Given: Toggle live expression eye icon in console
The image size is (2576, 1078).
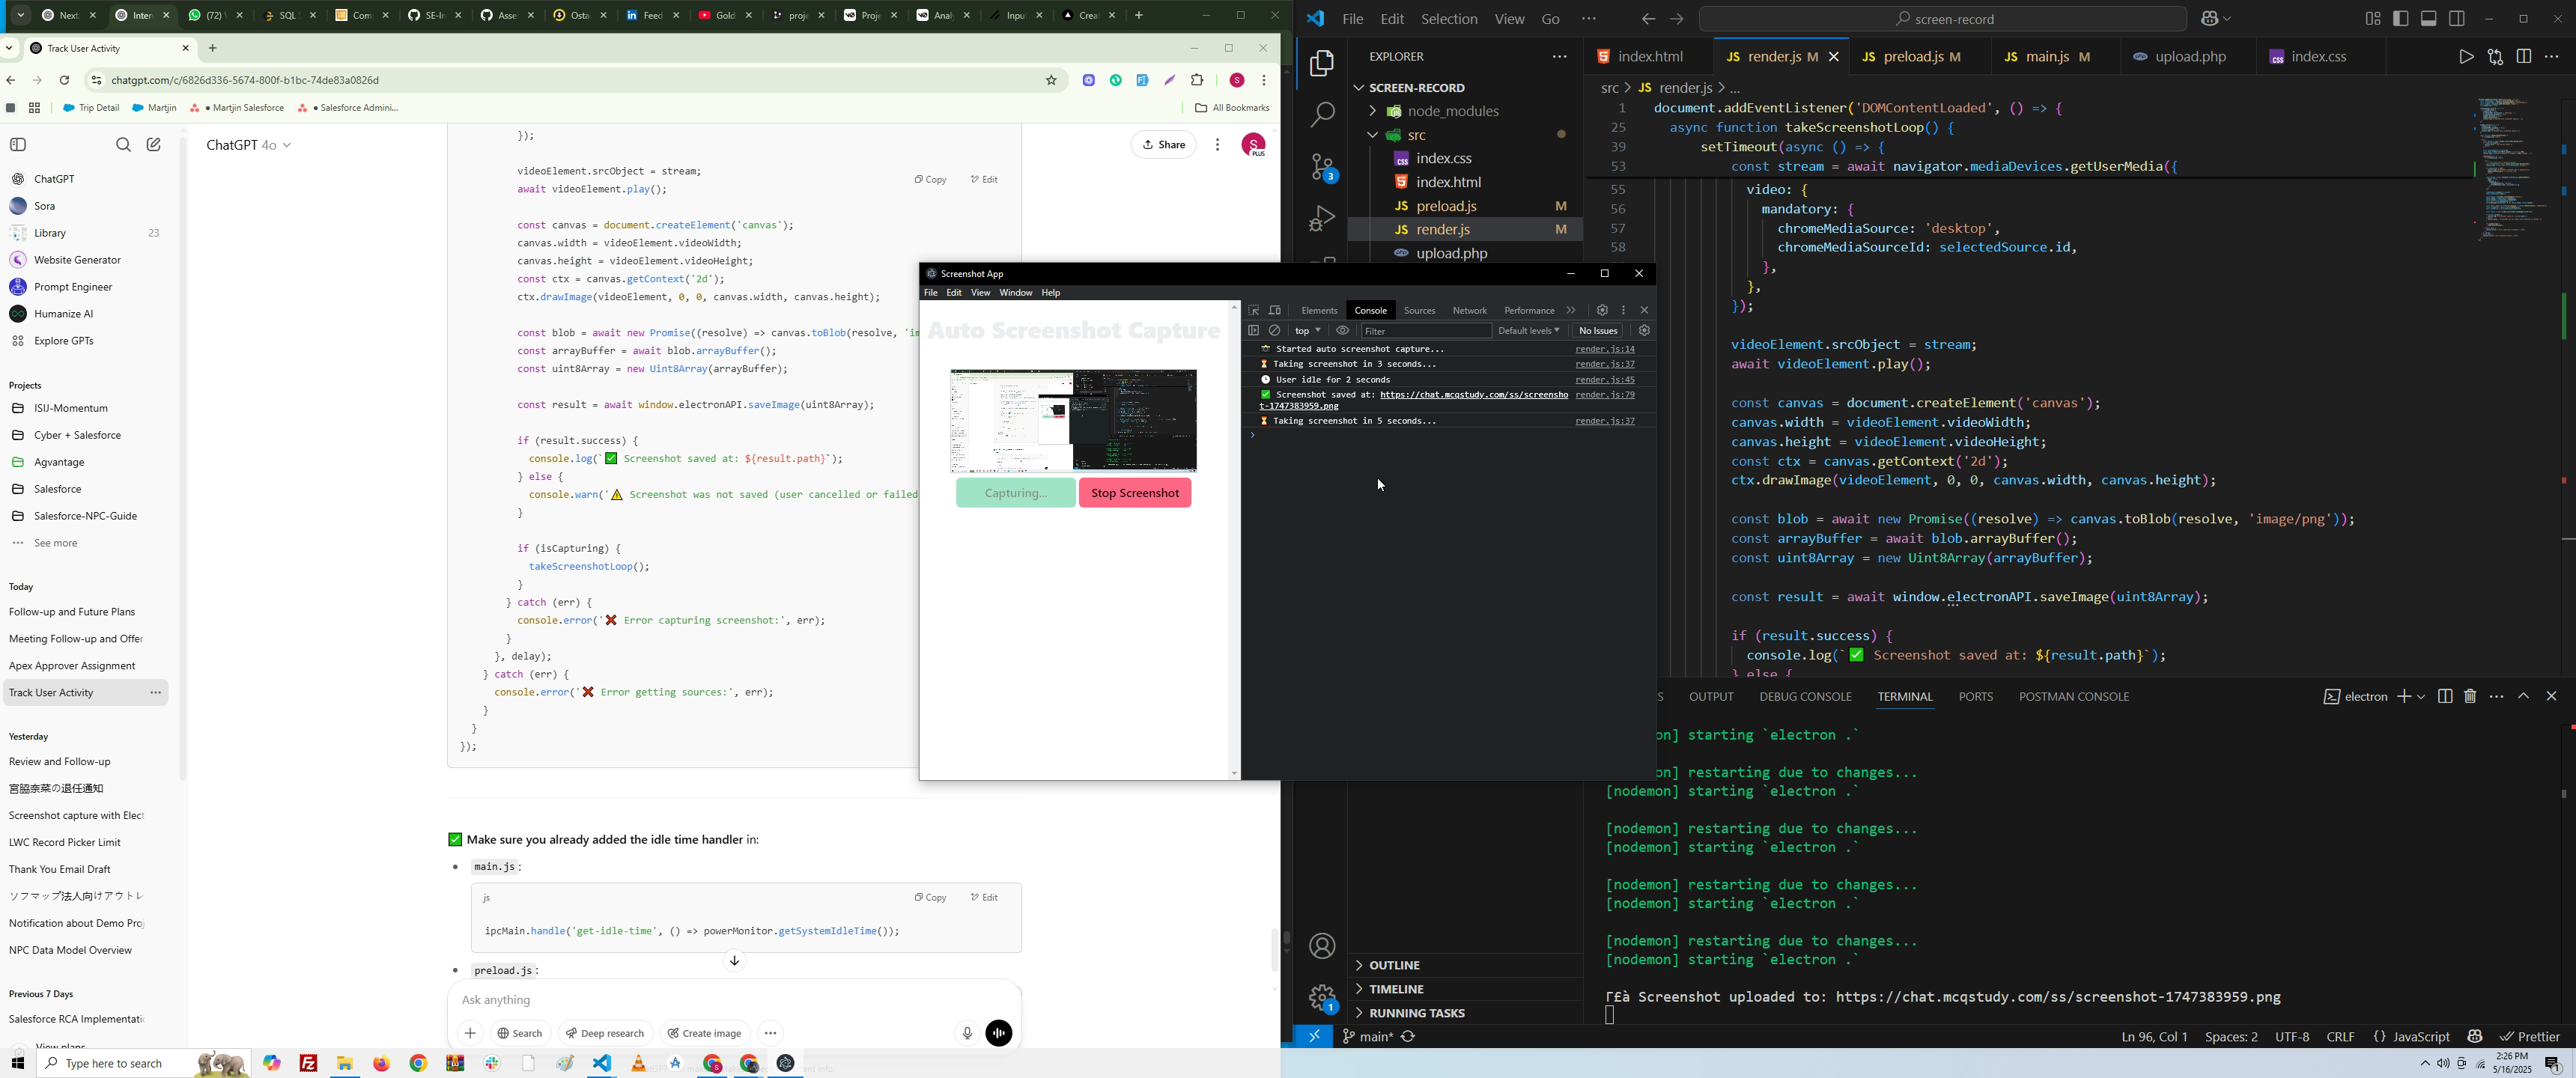Looking at the screenshot, I should click(1343, 331).
